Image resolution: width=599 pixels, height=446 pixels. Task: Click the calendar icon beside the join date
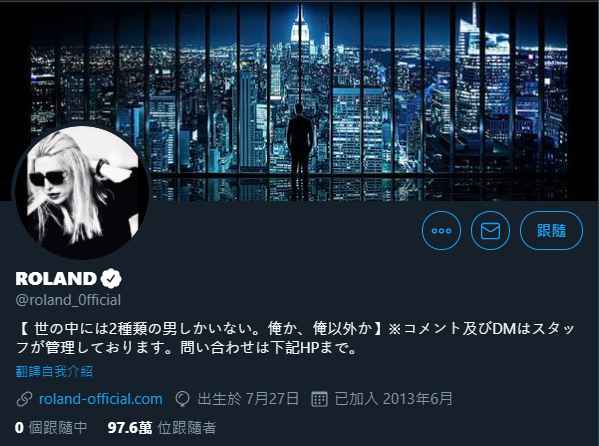319,399
